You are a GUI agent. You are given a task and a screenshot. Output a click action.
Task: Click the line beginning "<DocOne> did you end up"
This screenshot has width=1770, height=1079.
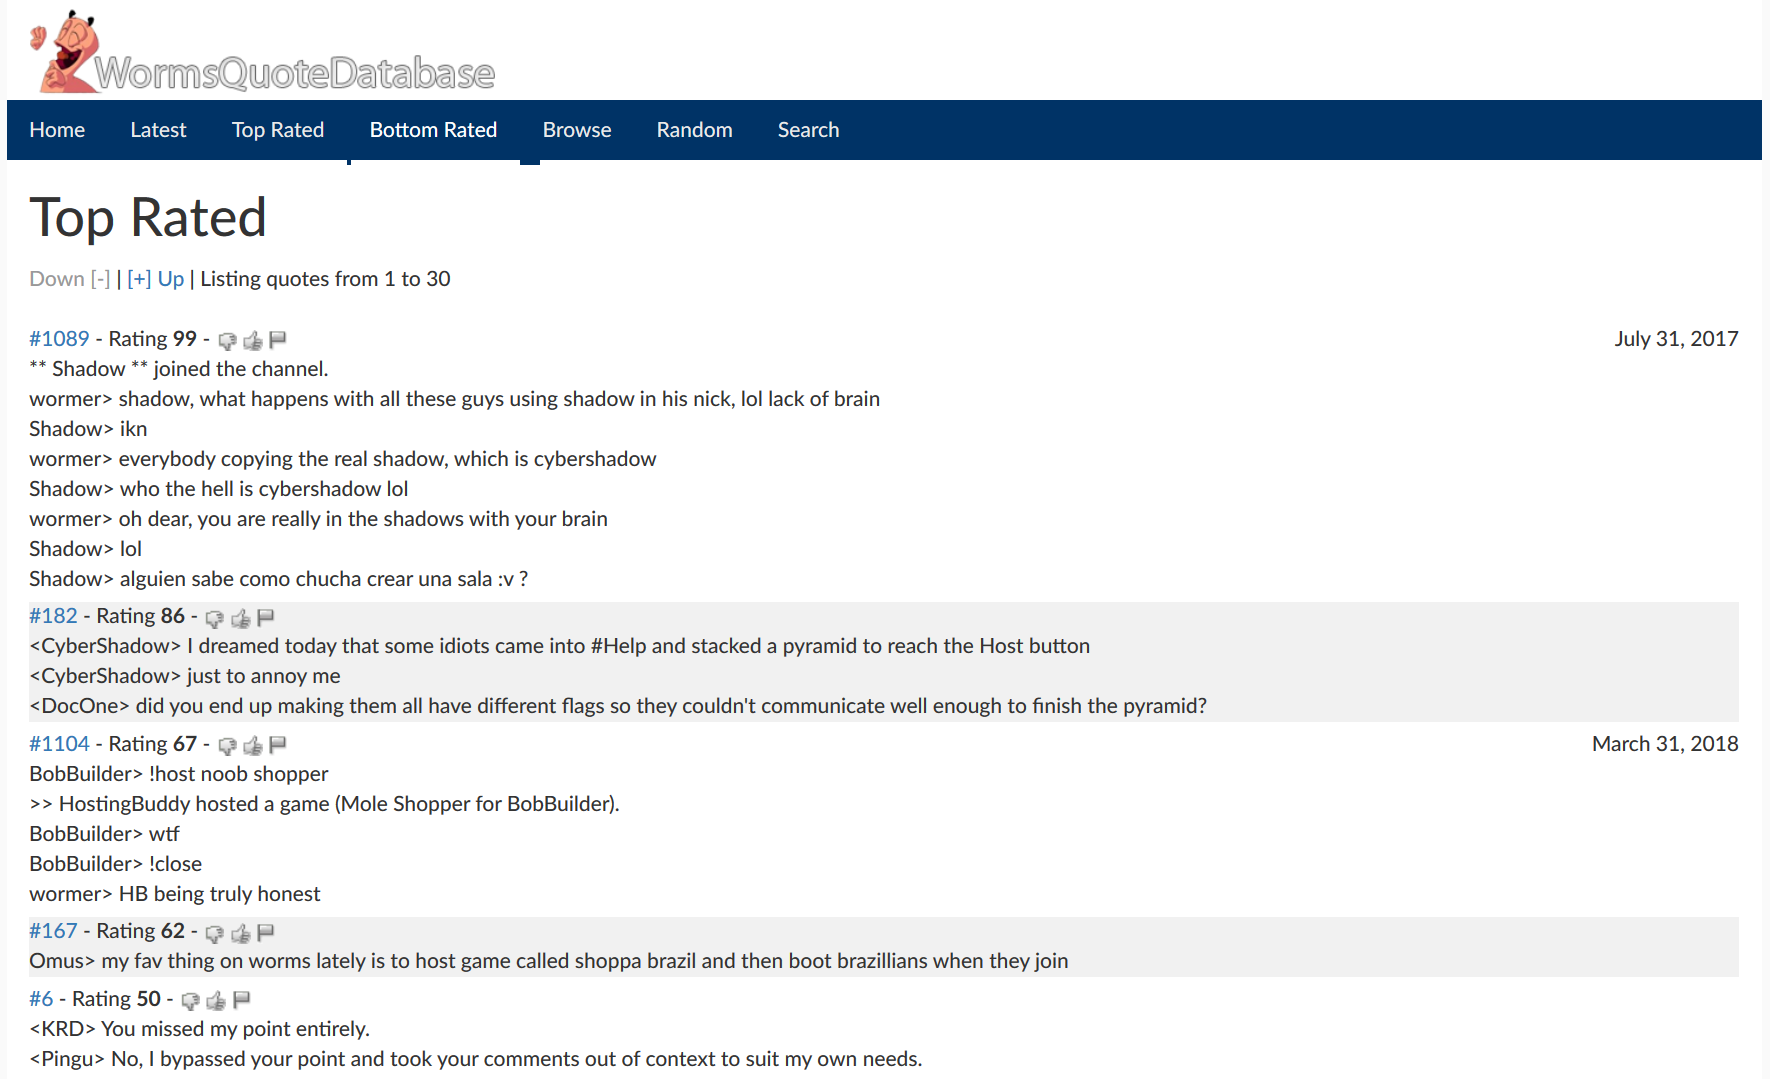click(618, 706)
